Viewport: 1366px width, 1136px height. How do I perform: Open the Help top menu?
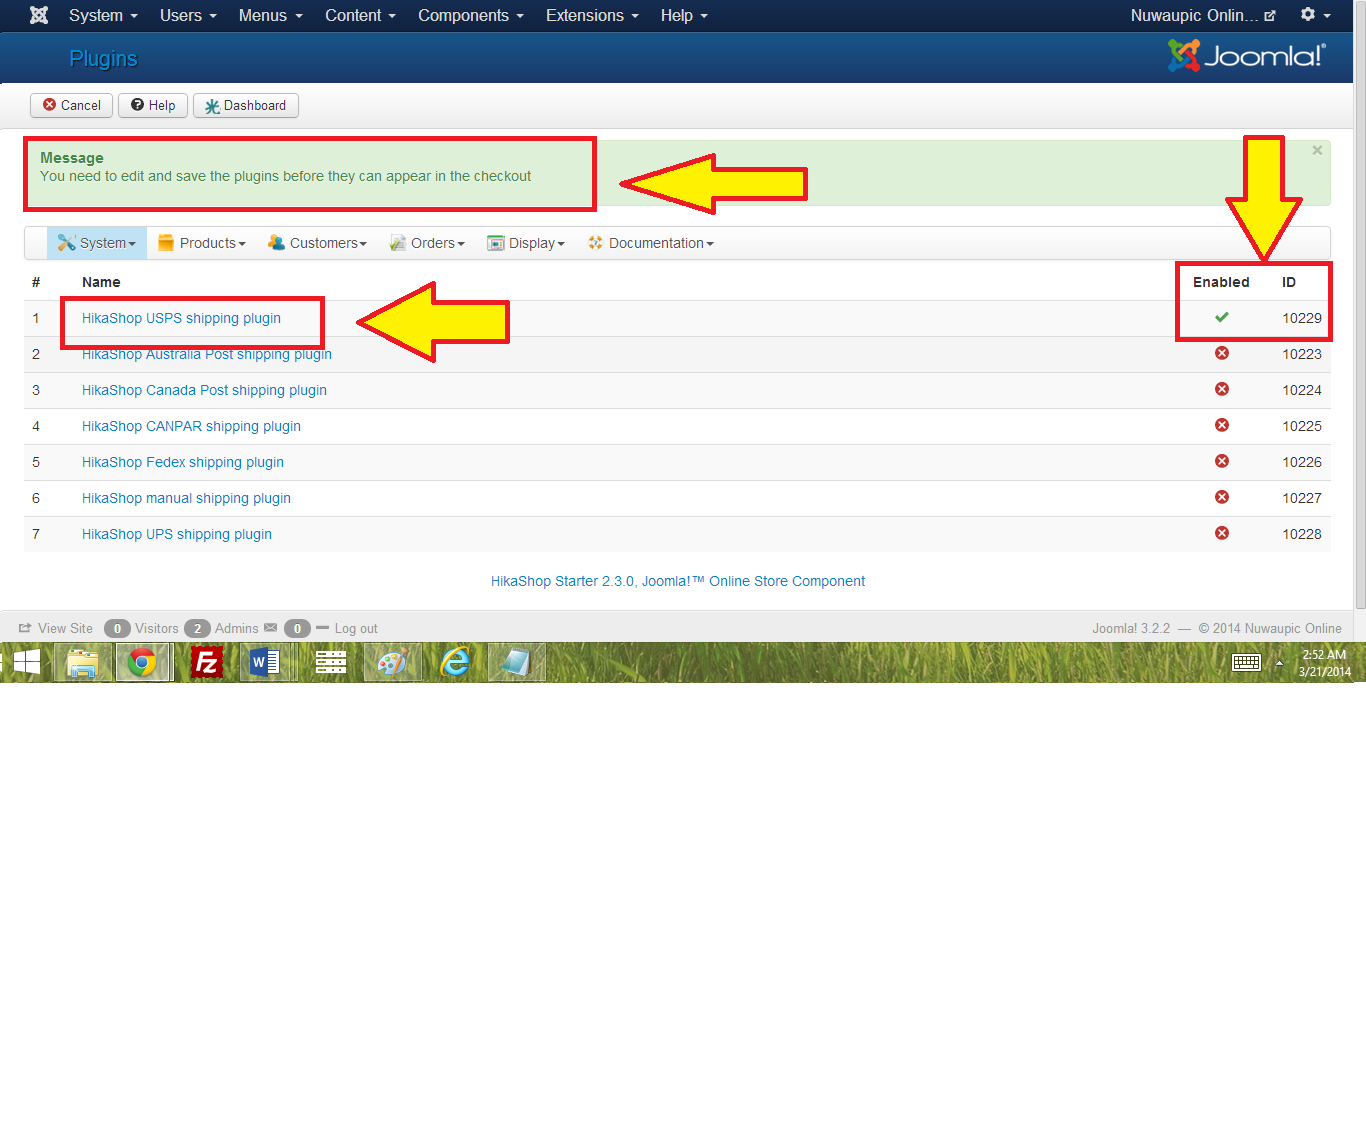point(684,15)
